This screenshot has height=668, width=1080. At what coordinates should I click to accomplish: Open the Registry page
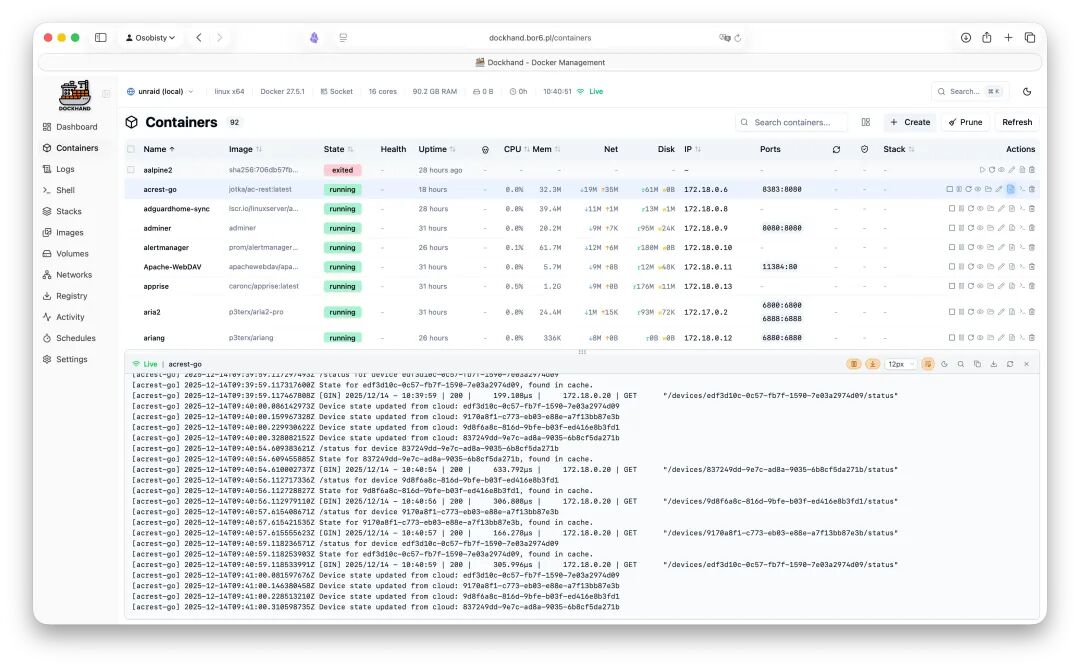(65, 296)
